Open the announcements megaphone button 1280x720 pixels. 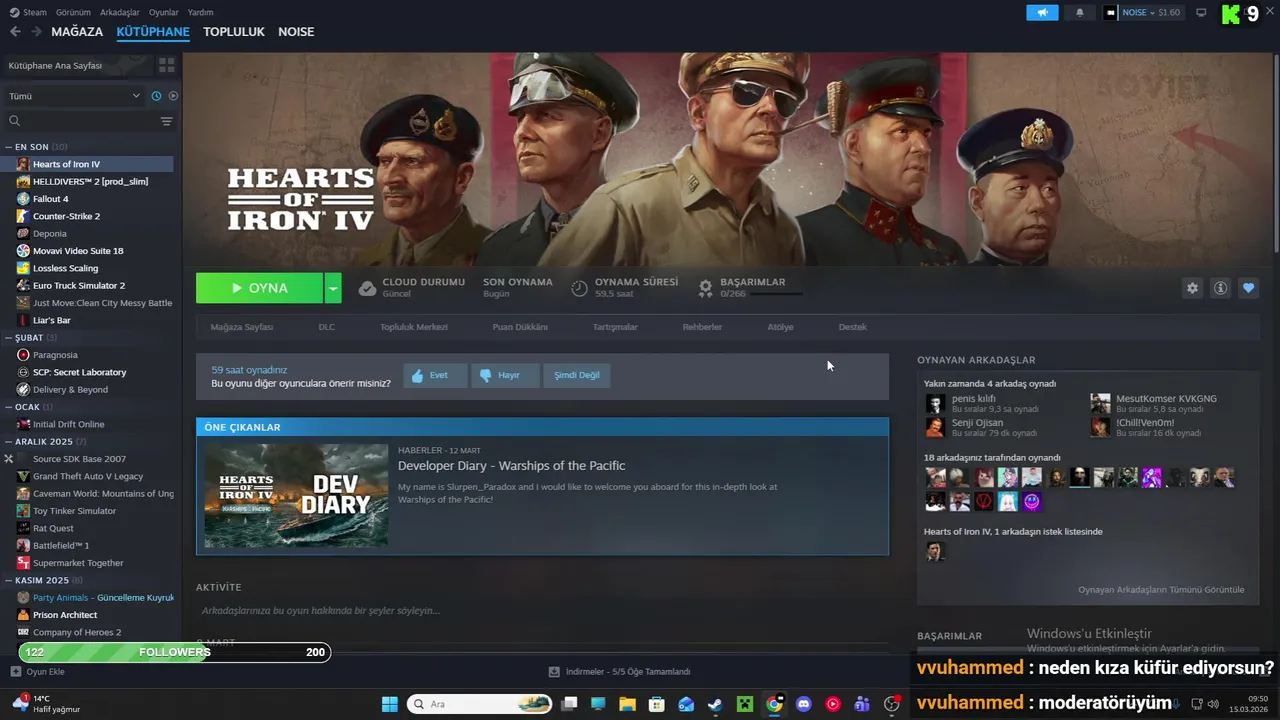[x=1042, y=12]
